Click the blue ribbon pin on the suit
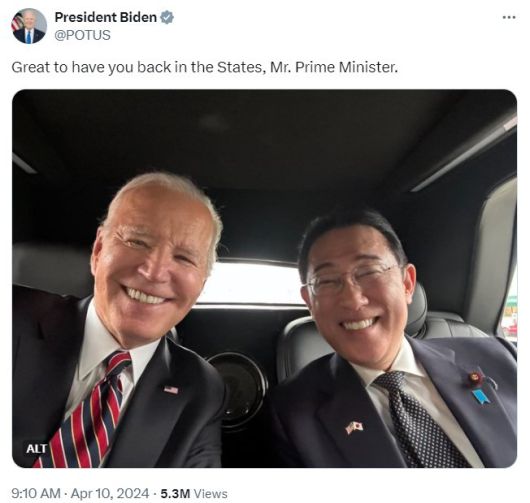The width and height of the screenshot is (530, 503). [x=481, y=397]
